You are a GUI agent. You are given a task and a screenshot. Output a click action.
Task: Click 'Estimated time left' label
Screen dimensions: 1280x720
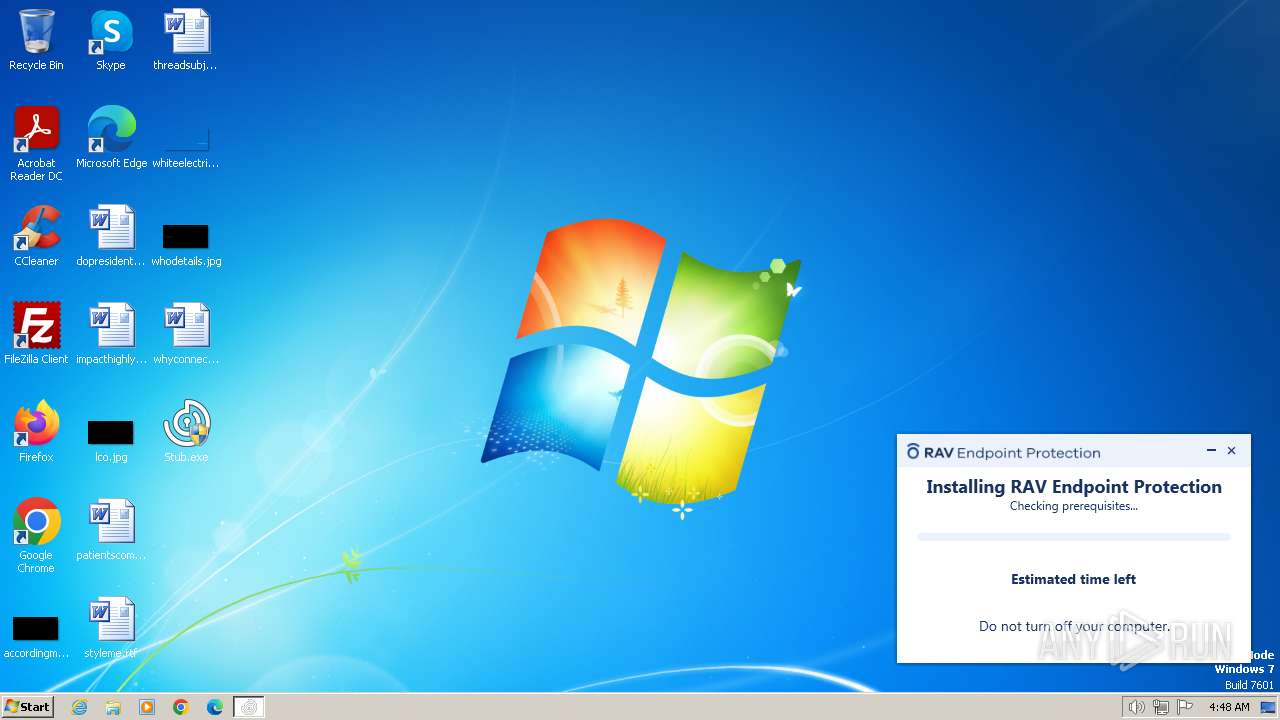tap(1074, 579)
